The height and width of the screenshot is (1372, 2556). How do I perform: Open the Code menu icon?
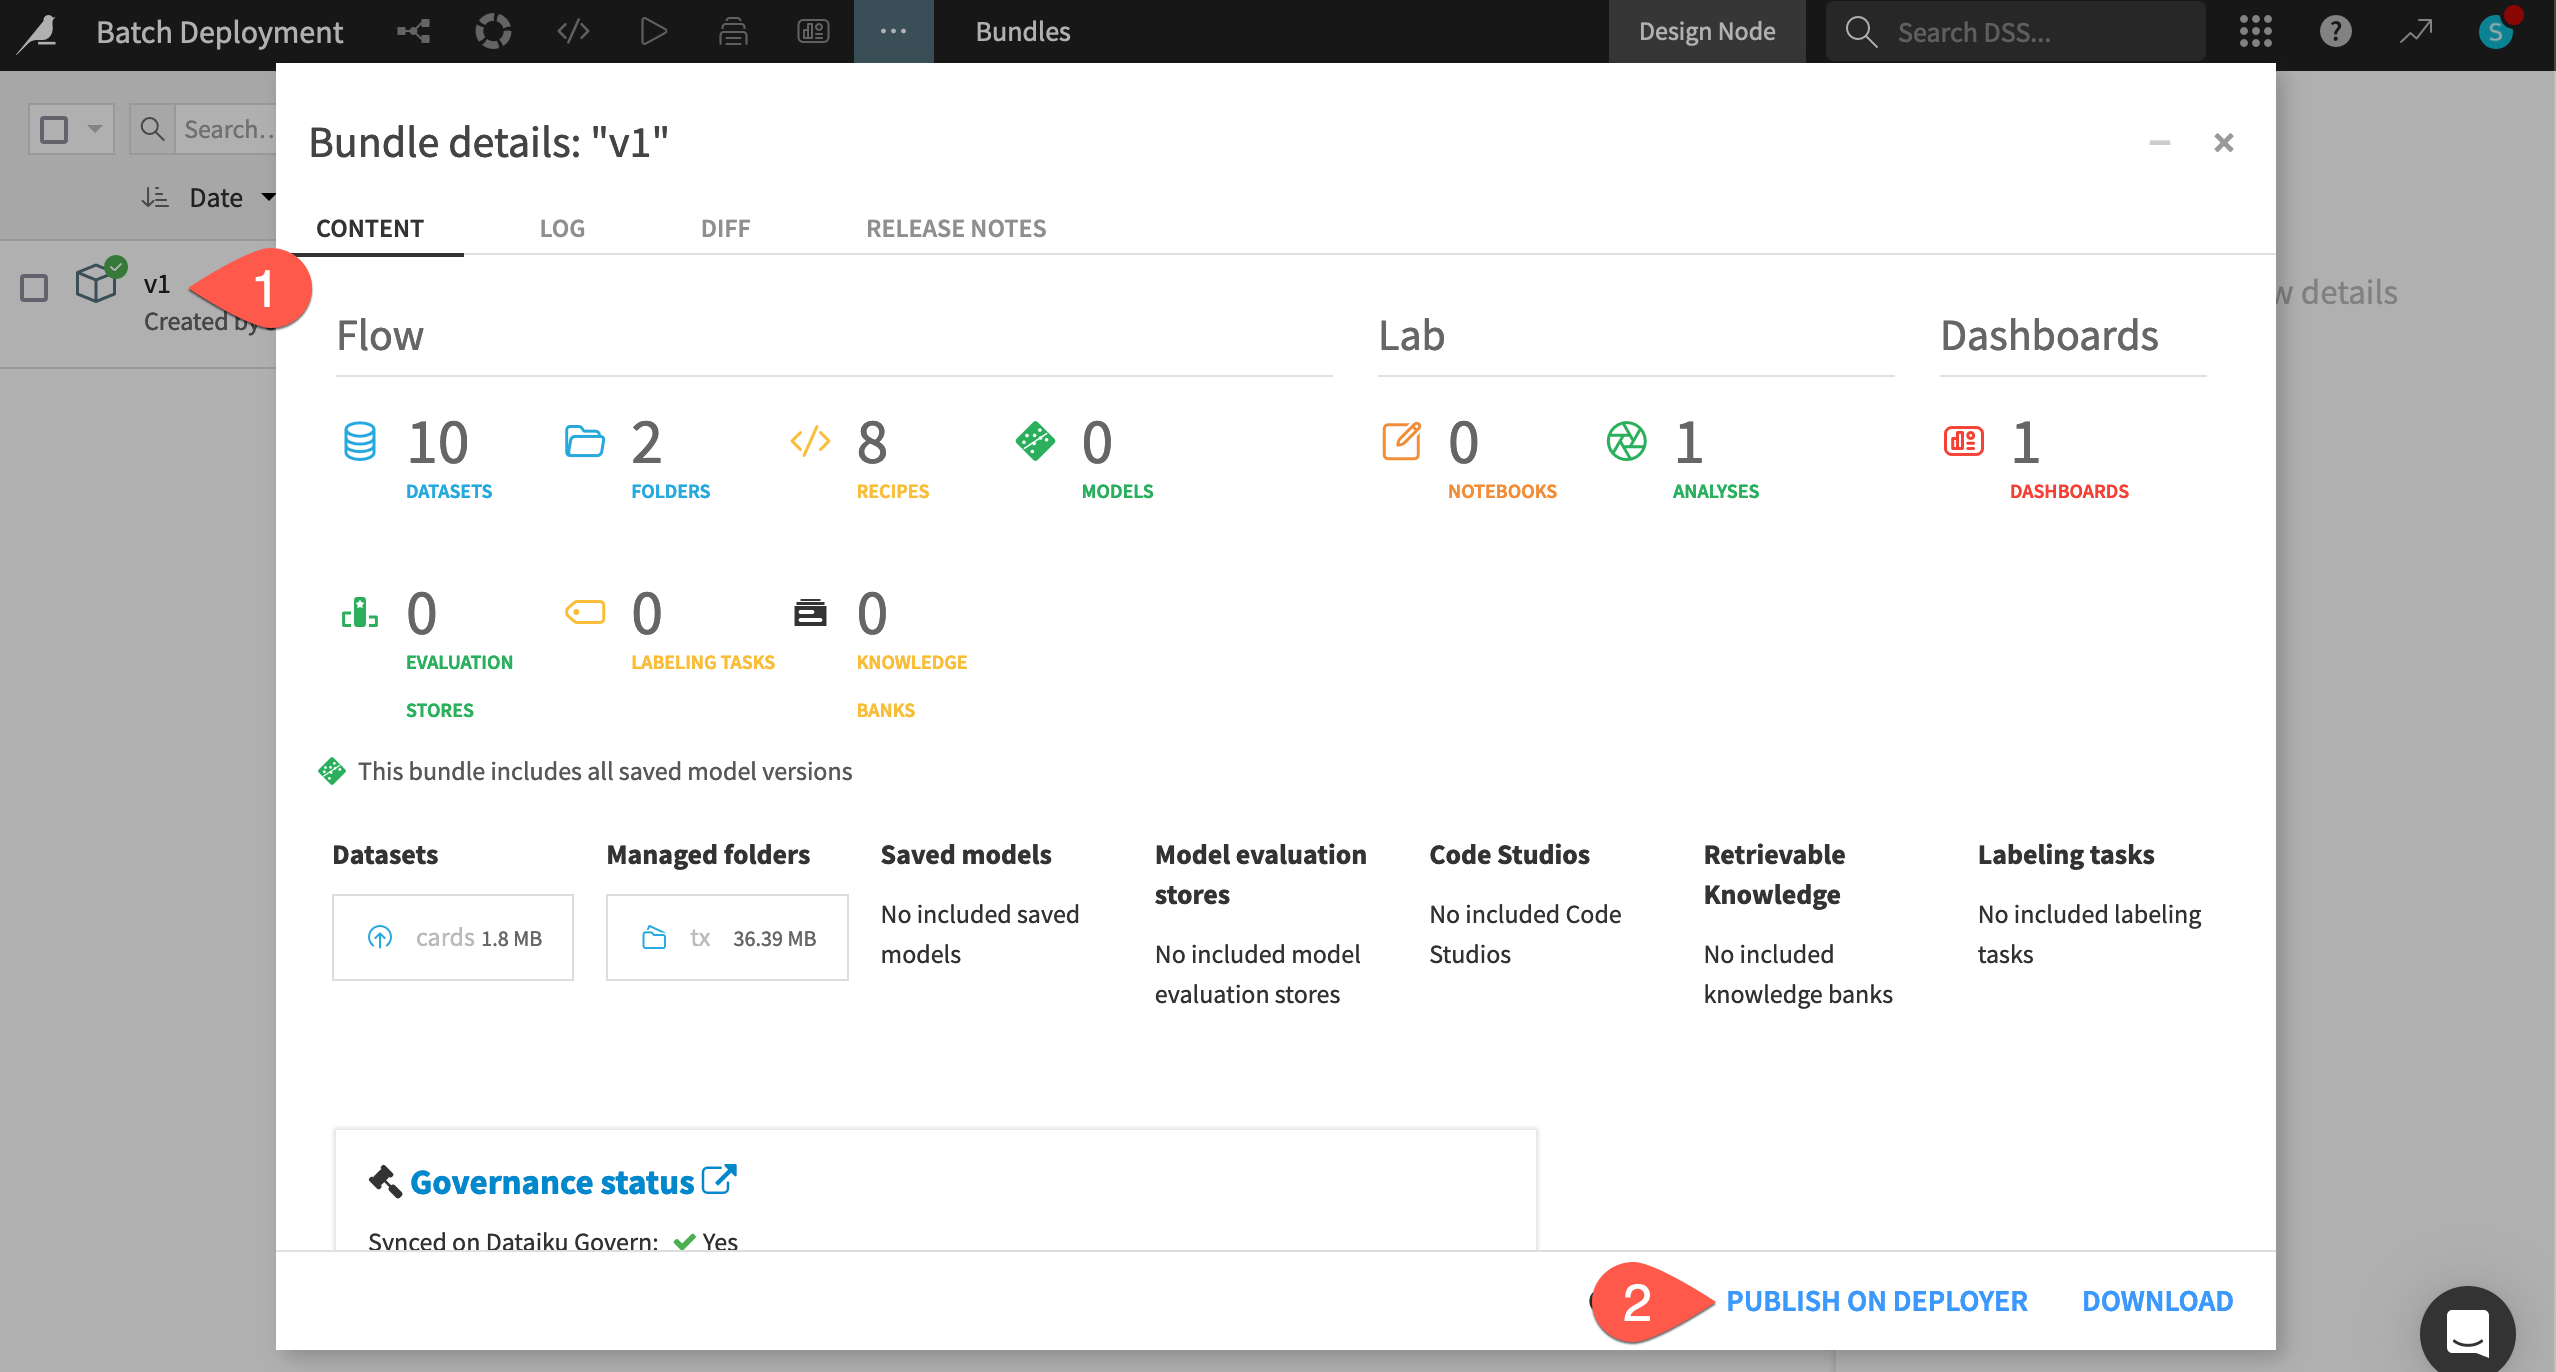(573, 32)
